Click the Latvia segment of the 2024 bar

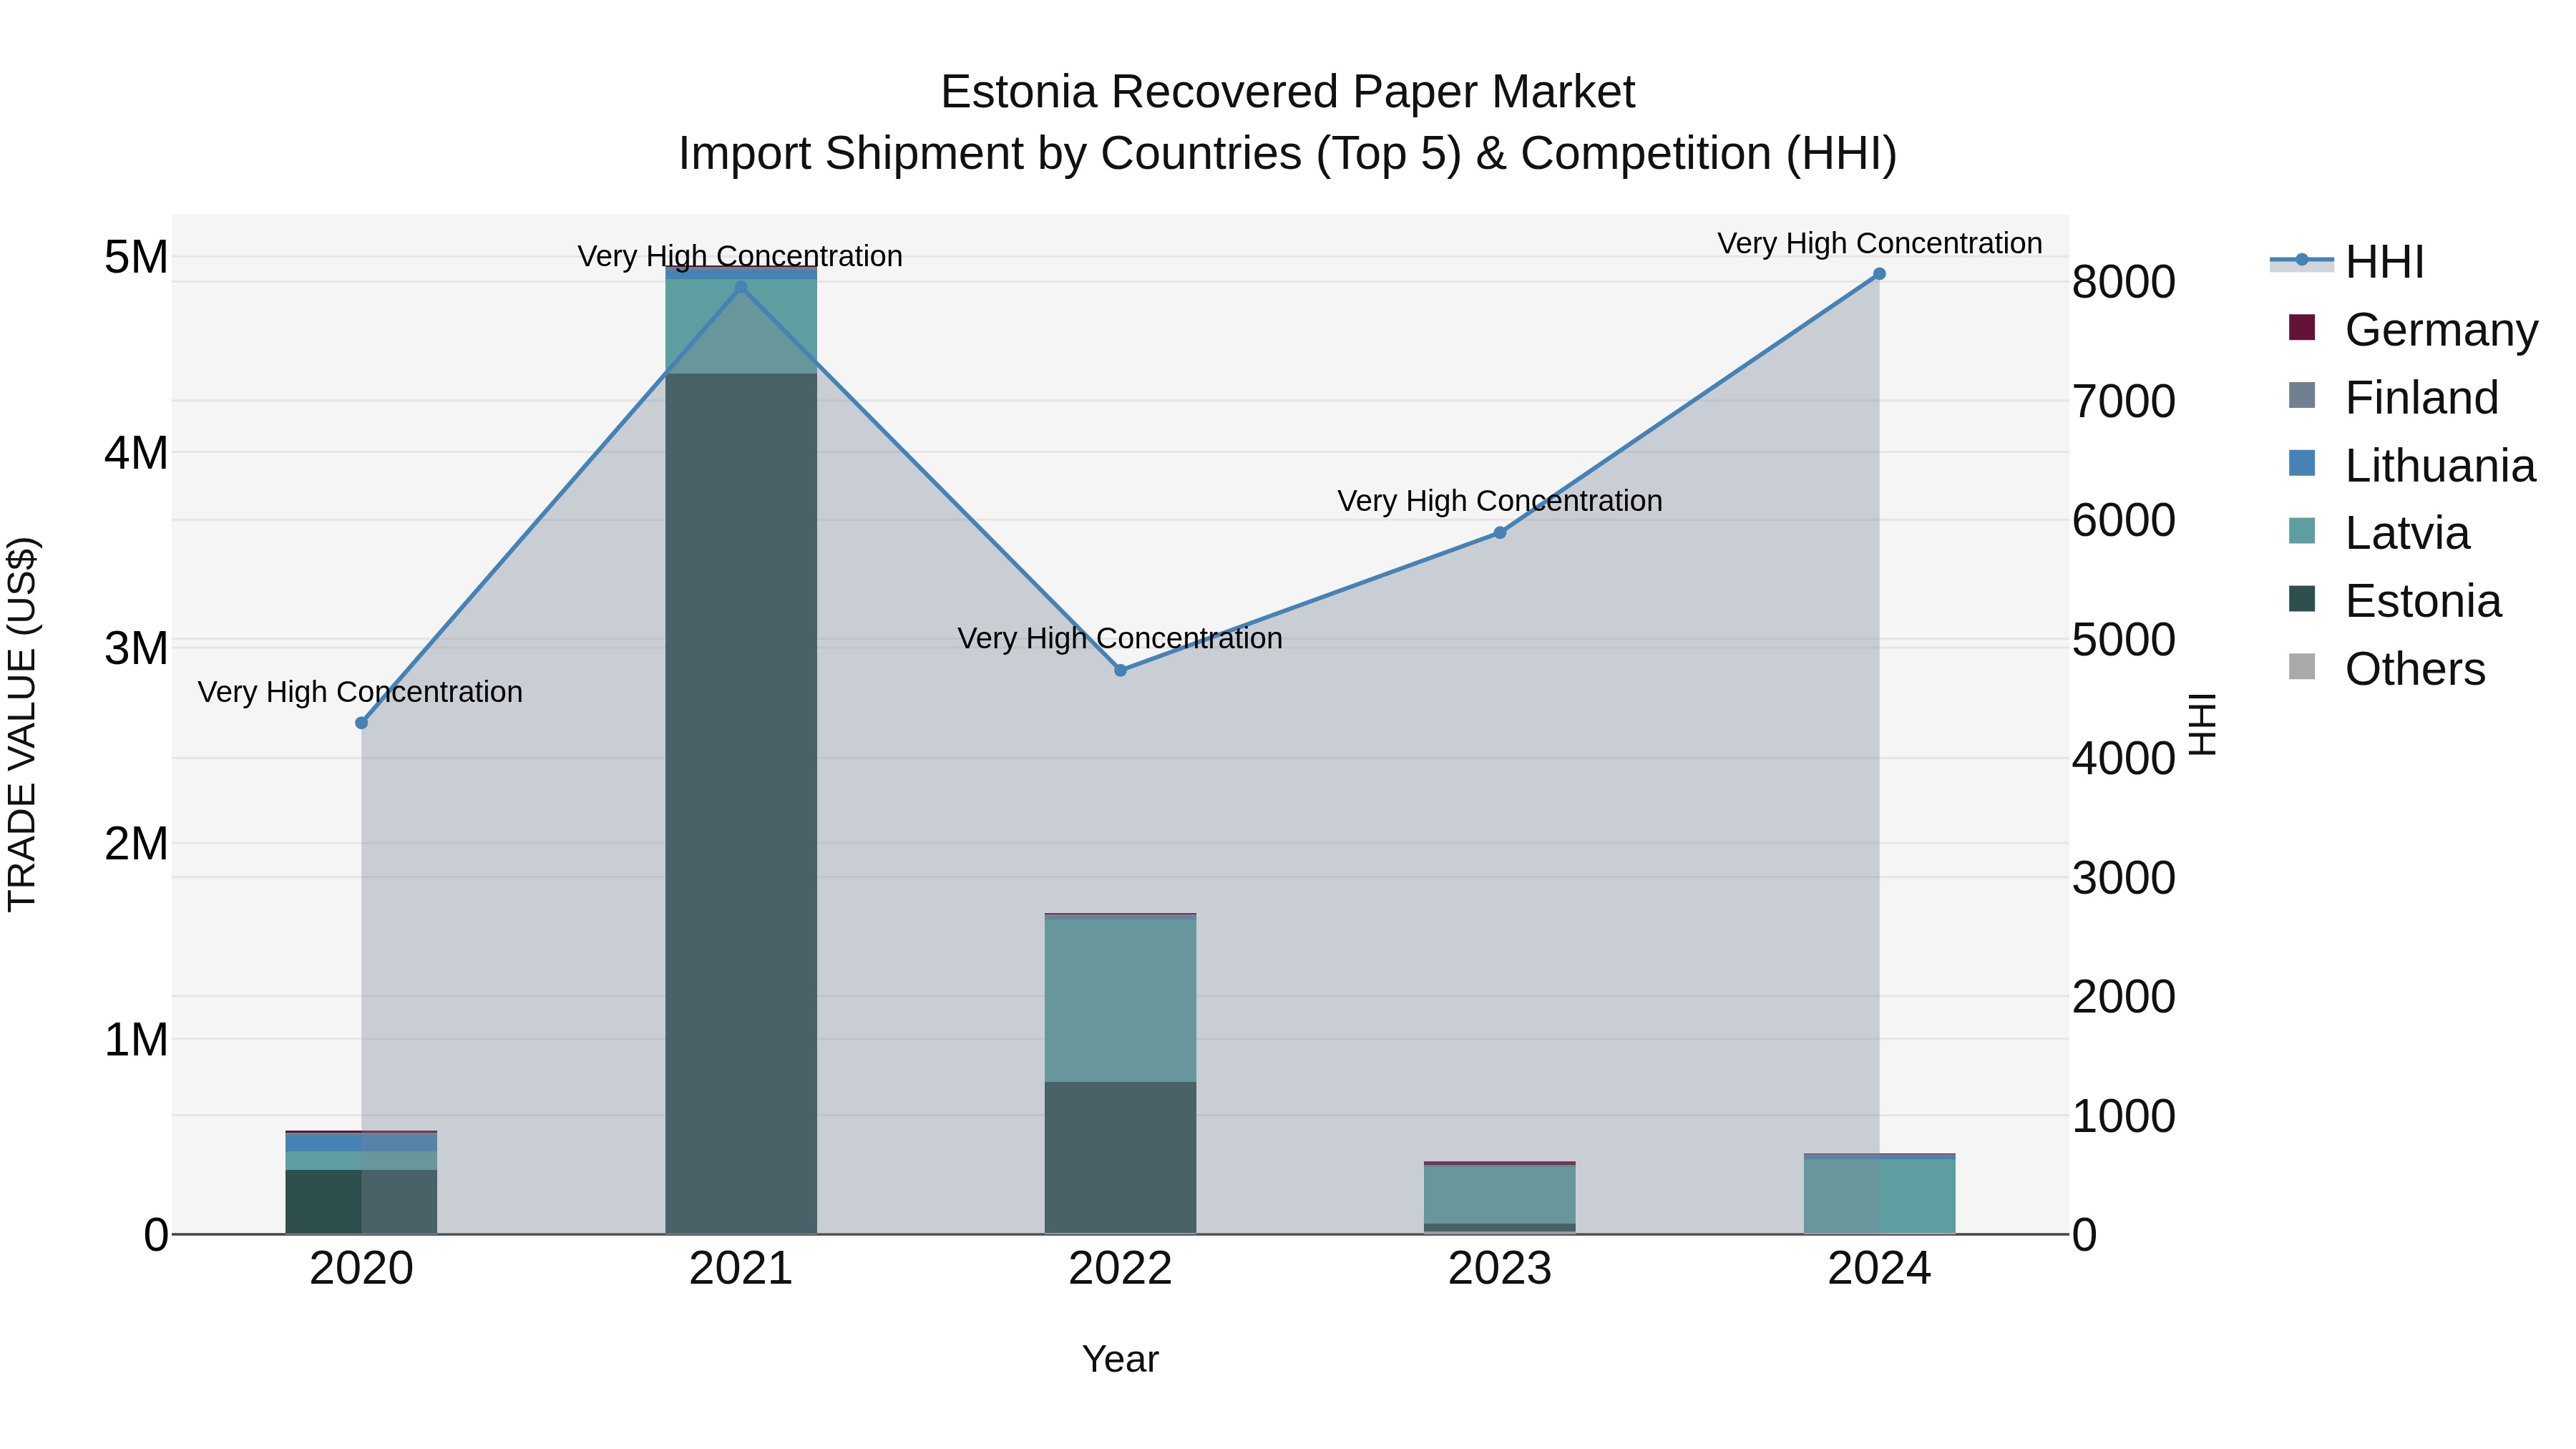point(1879,1196)
